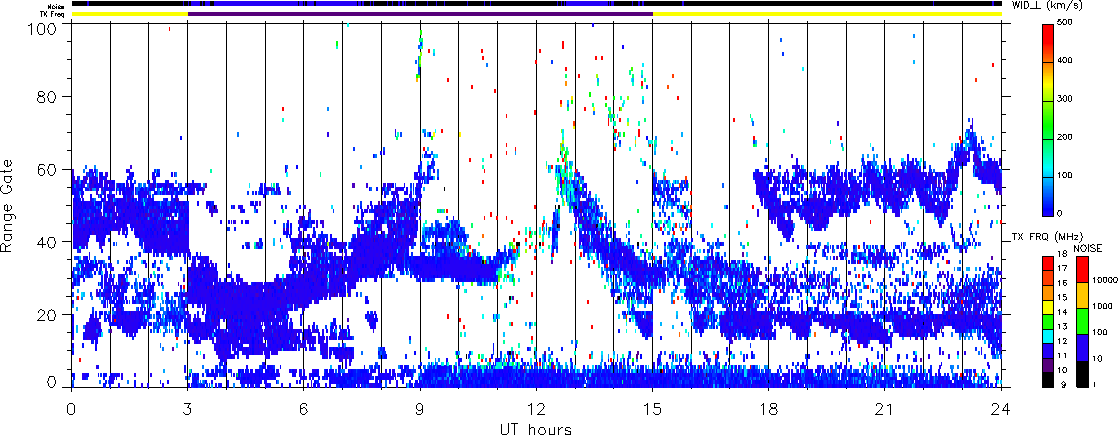Click the yellow block in TX FRQ color bar

pyautogui.click(x=1047, y=307)
